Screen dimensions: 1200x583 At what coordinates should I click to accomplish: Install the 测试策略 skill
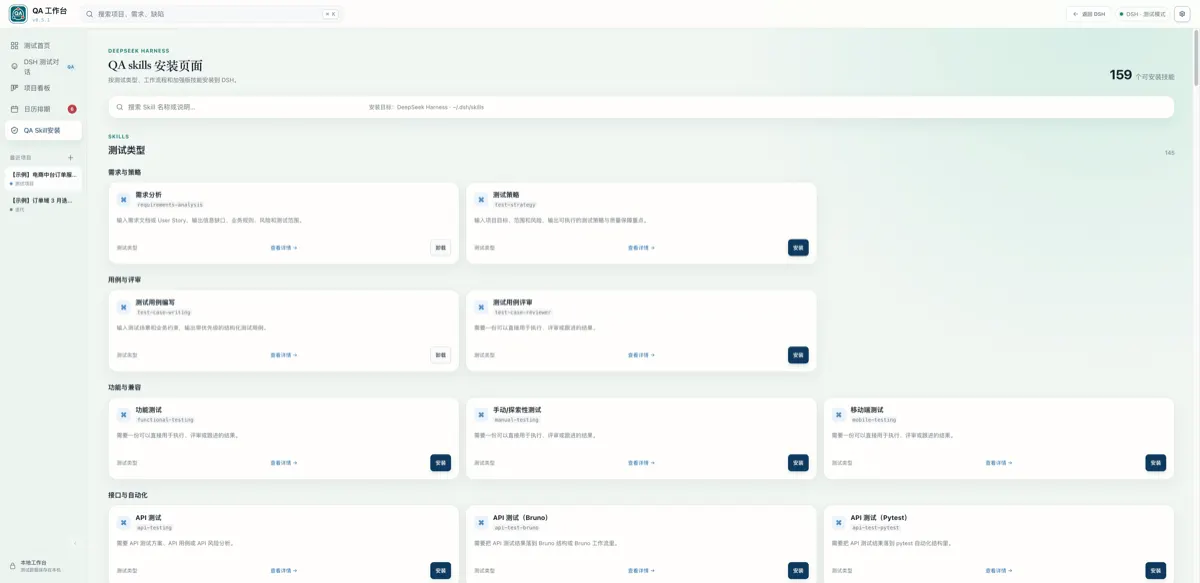pyautogui.click(x=798, y=247)
